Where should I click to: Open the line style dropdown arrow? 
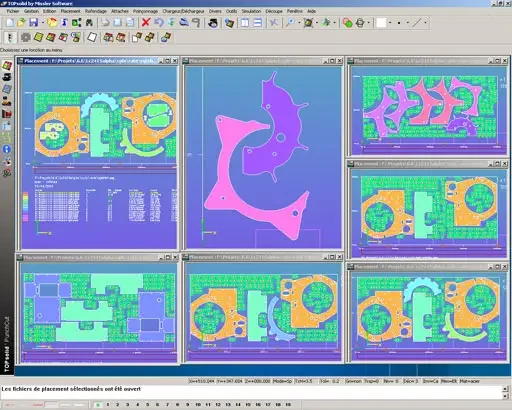tap(425, 23)
